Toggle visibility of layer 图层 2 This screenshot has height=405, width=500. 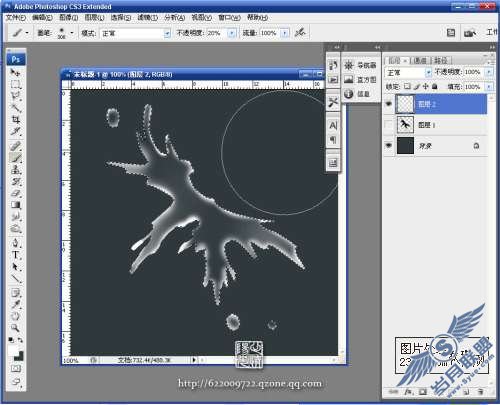tap(388, 104)
